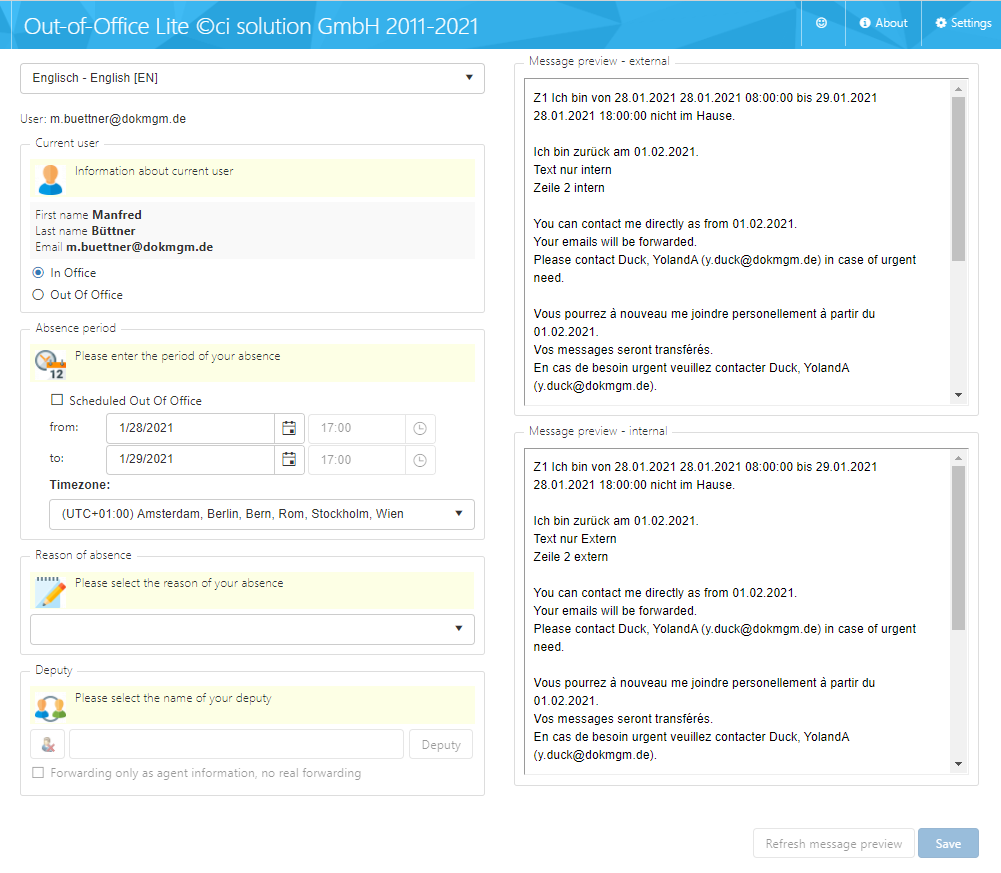
Task: Open calendar picker for the from date
Action: (x=289, y=428)
